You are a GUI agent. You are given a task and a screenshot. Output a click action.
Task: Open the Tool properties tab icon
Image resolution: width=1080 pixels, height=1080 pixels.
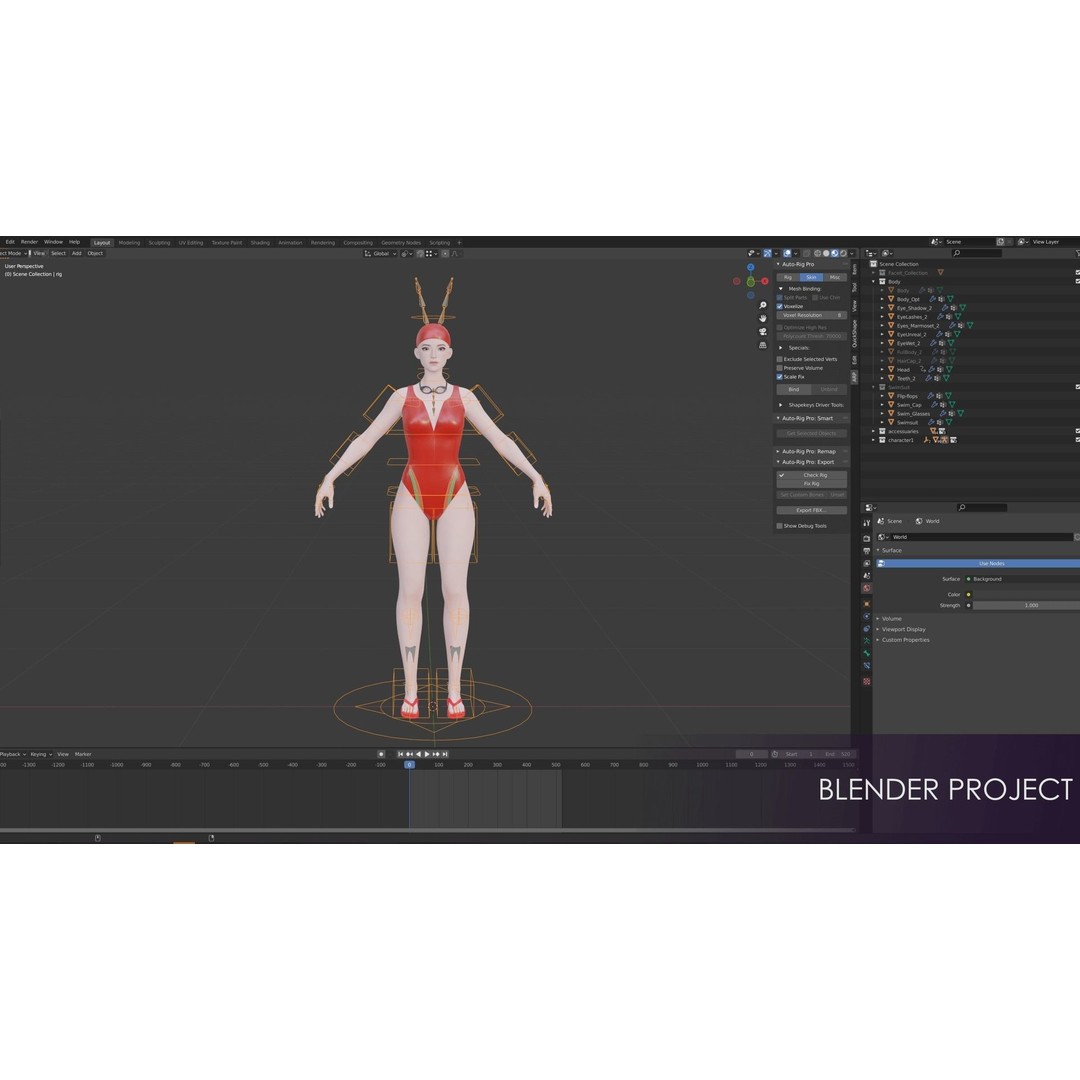[x=866, y=523]
